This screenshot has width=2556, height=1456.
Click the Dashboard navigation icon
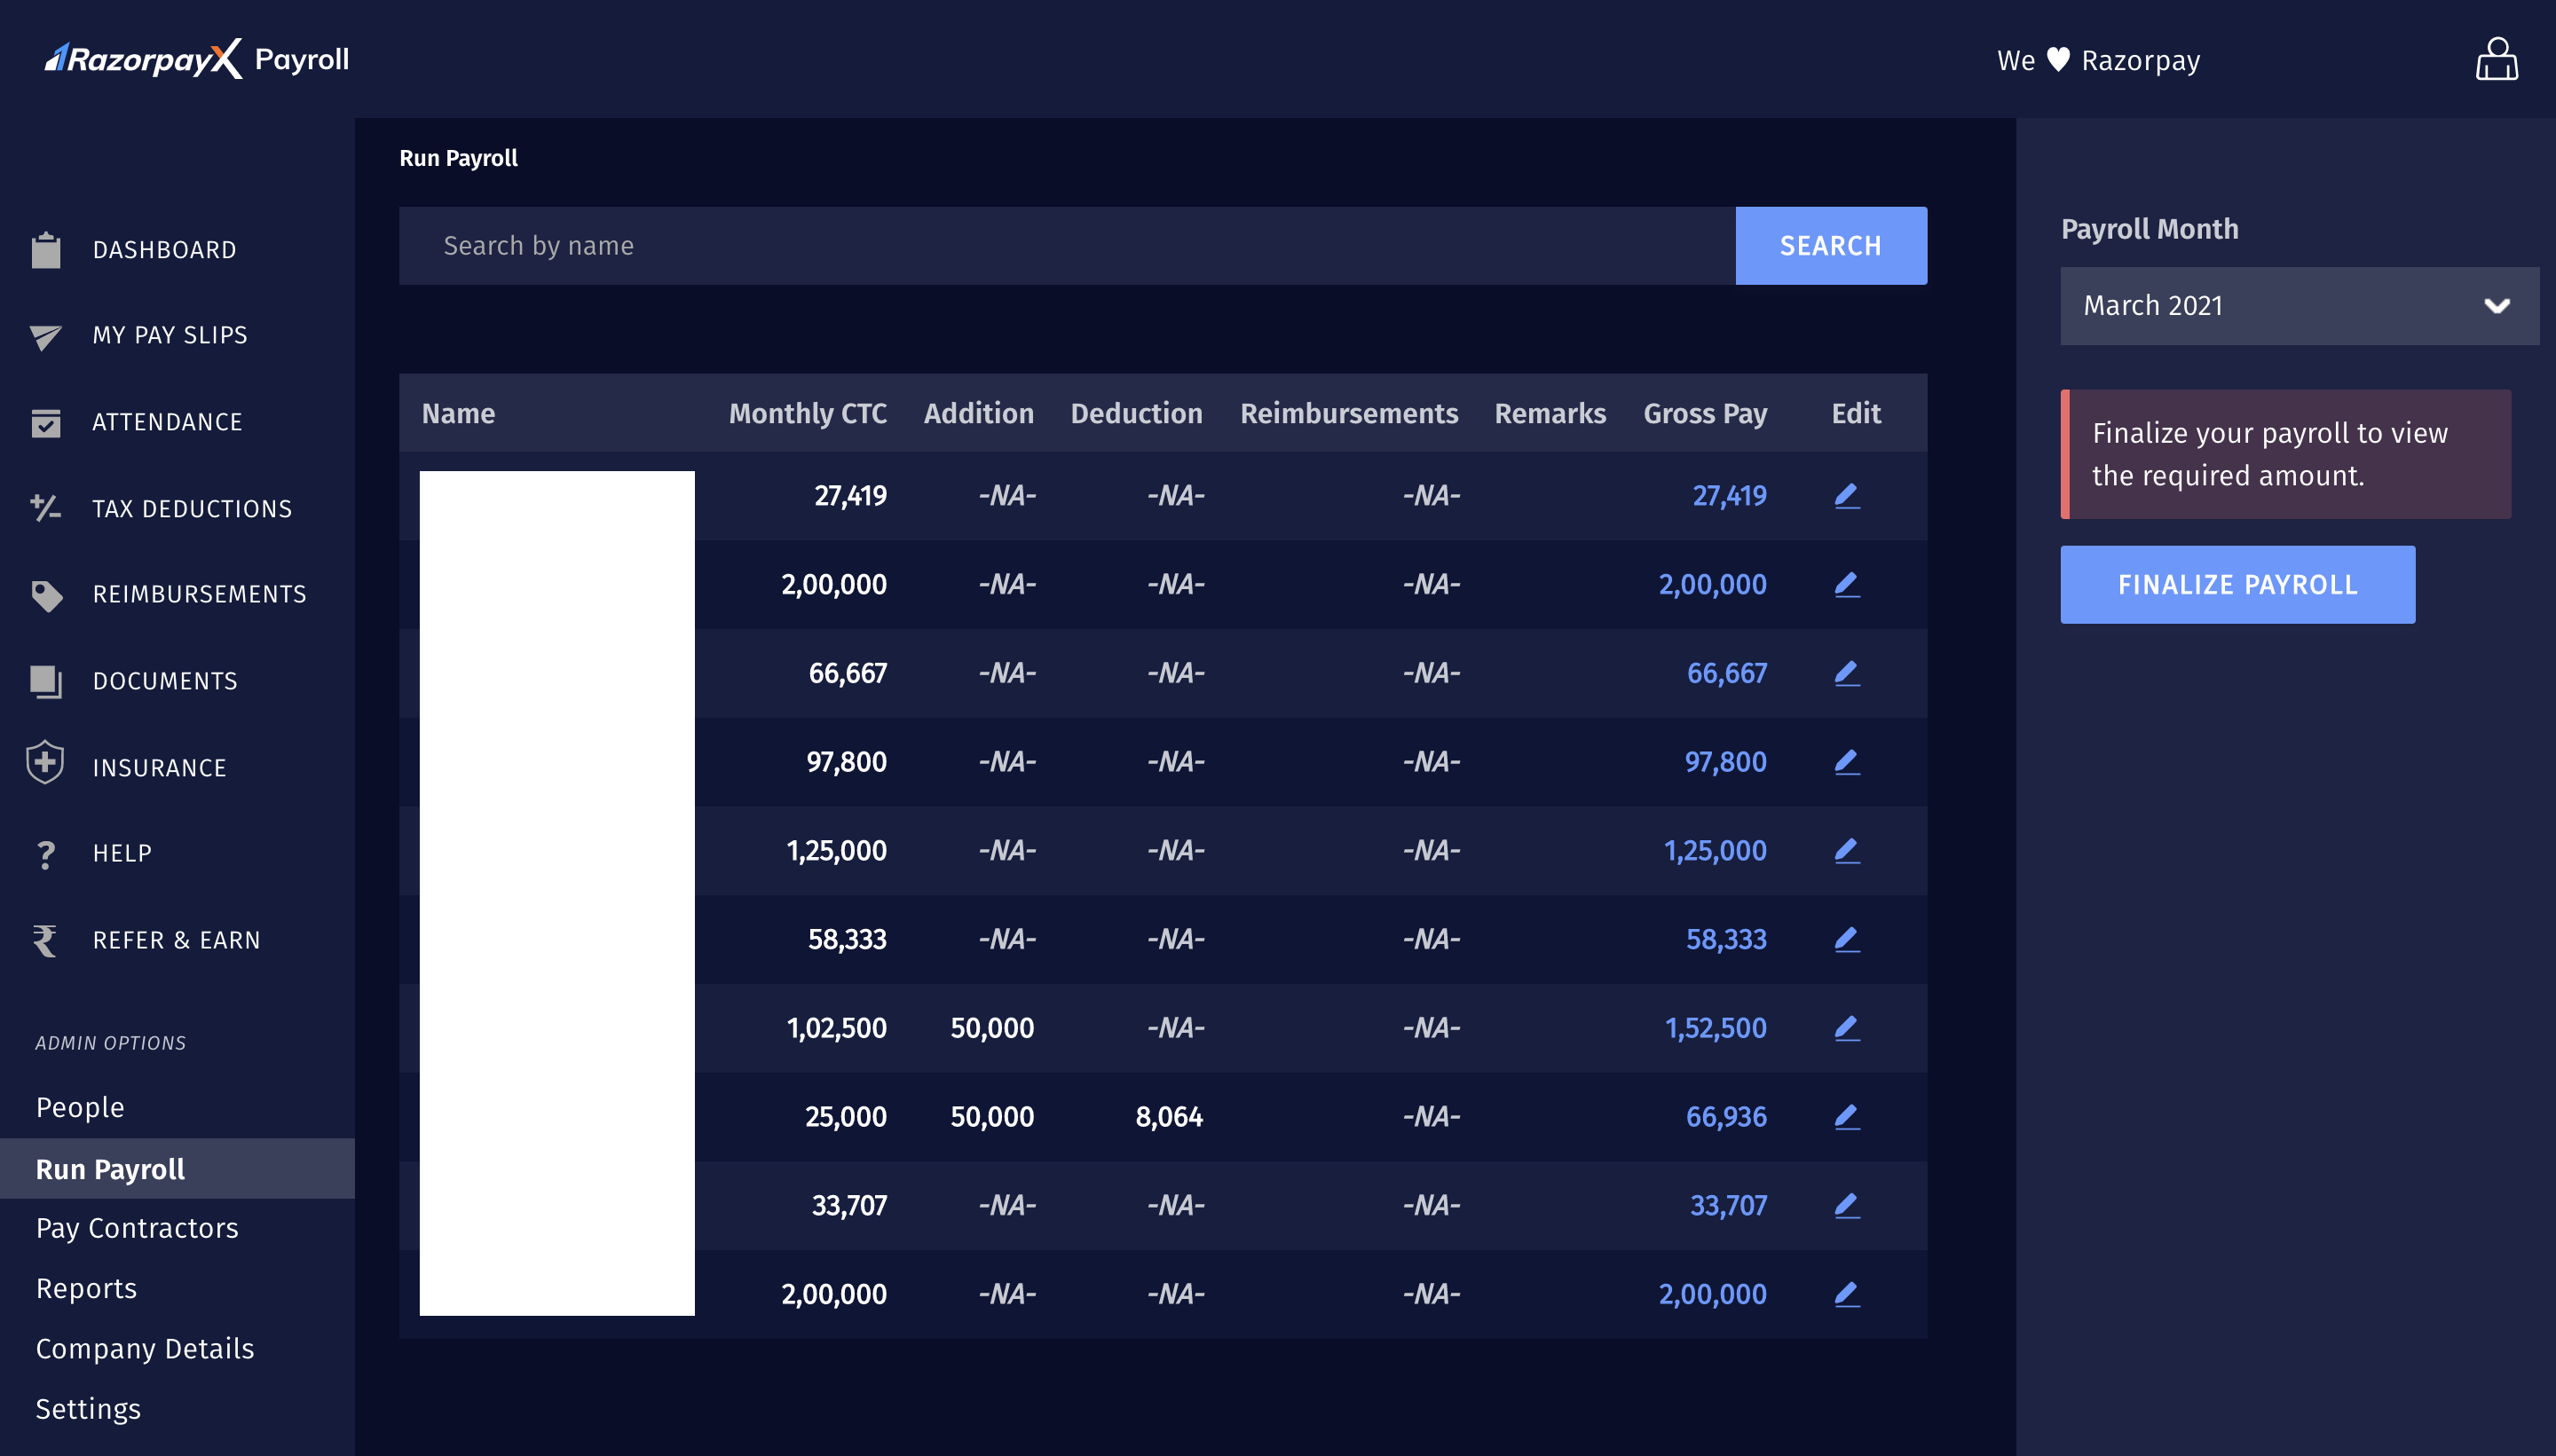[x=47, y=248]
